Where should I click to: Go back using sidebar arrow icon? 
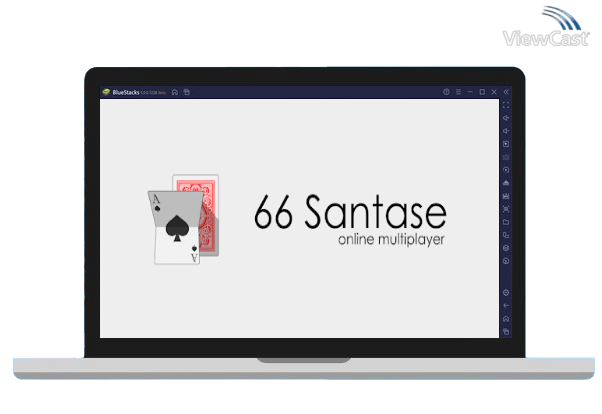[506, 306]
